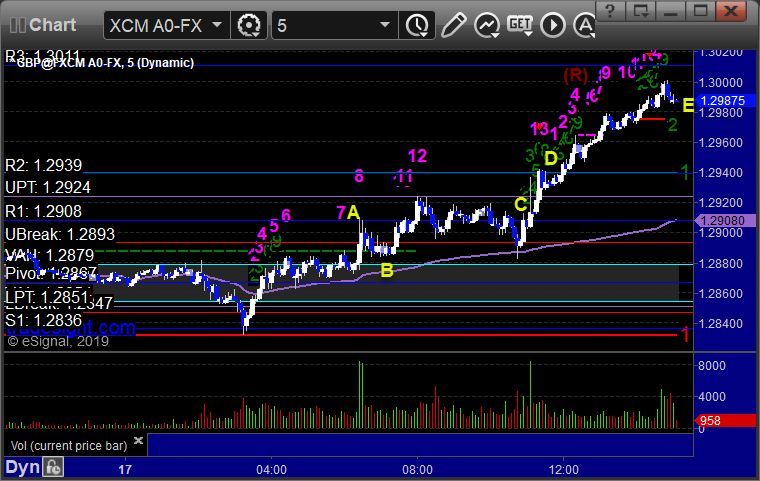Click the S1: 1.2836 level label
This screenshot has height=481, width=760.
pos(44,321)
